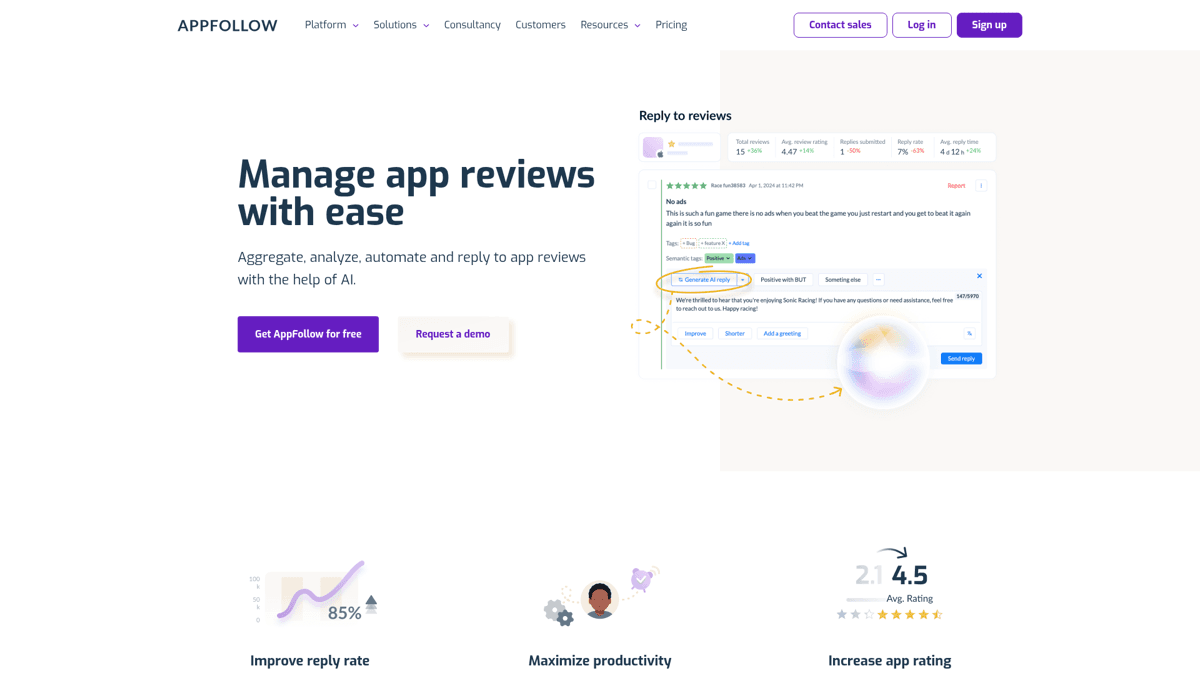Click the Avg. reply time stat
The height and width of the screenshot is (675, 1200).
coord(960,147)
